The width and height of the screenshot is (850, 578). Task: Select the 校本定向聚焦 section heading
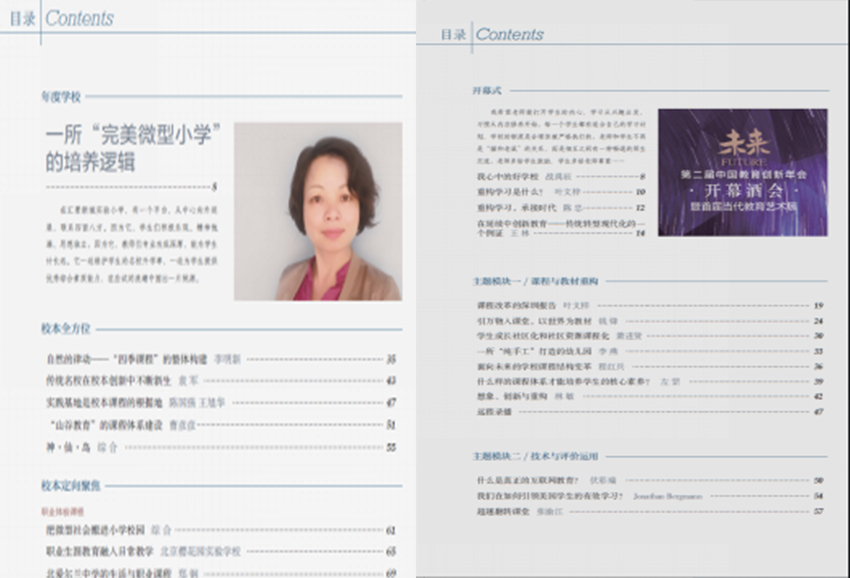point(71,485)
